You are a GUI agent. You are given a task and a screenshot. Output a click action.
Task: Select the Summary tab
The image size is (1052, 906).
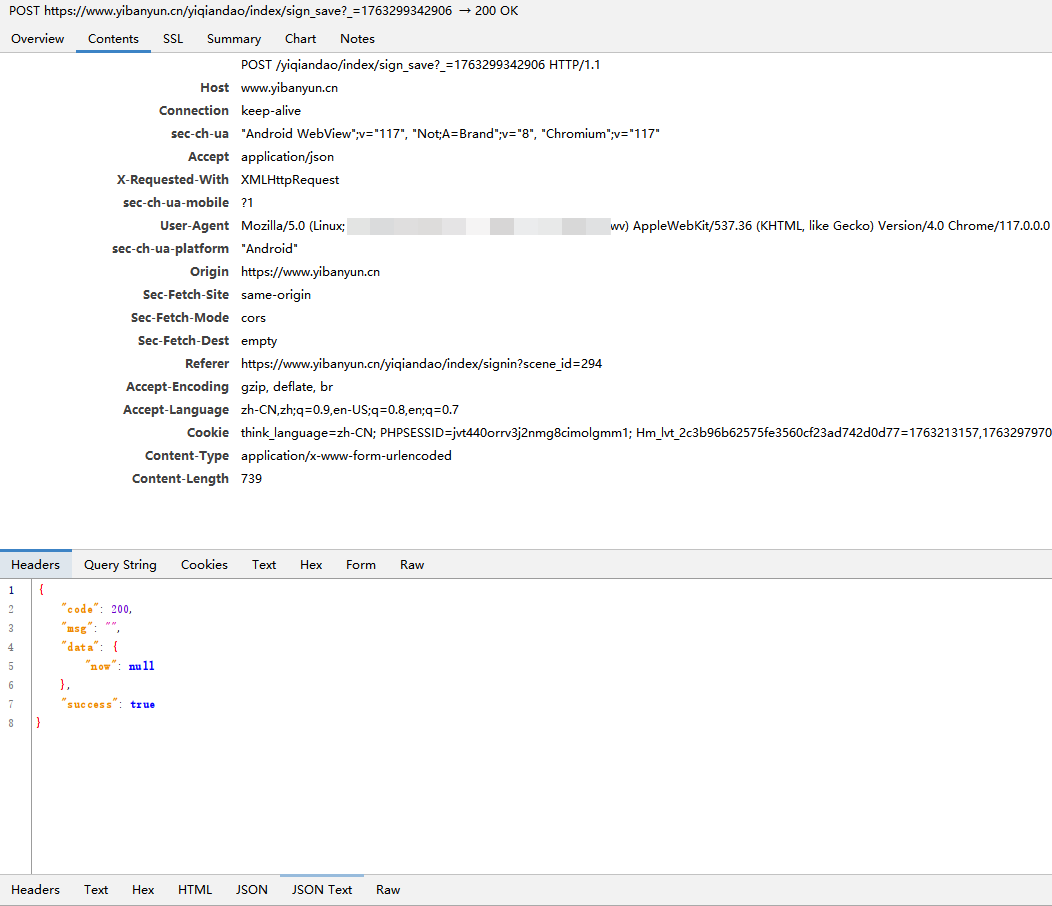(x=234, y=39)
